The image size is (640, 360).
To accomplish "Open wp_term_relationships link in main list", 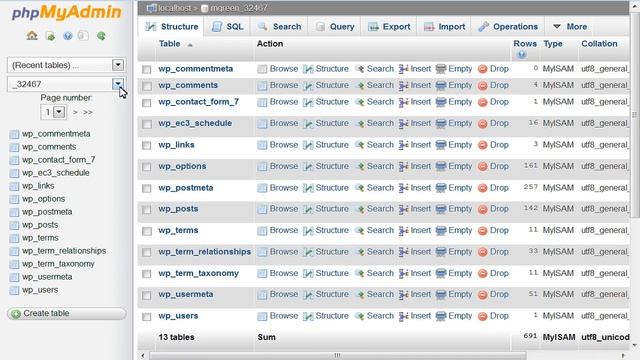I will 204,252.
